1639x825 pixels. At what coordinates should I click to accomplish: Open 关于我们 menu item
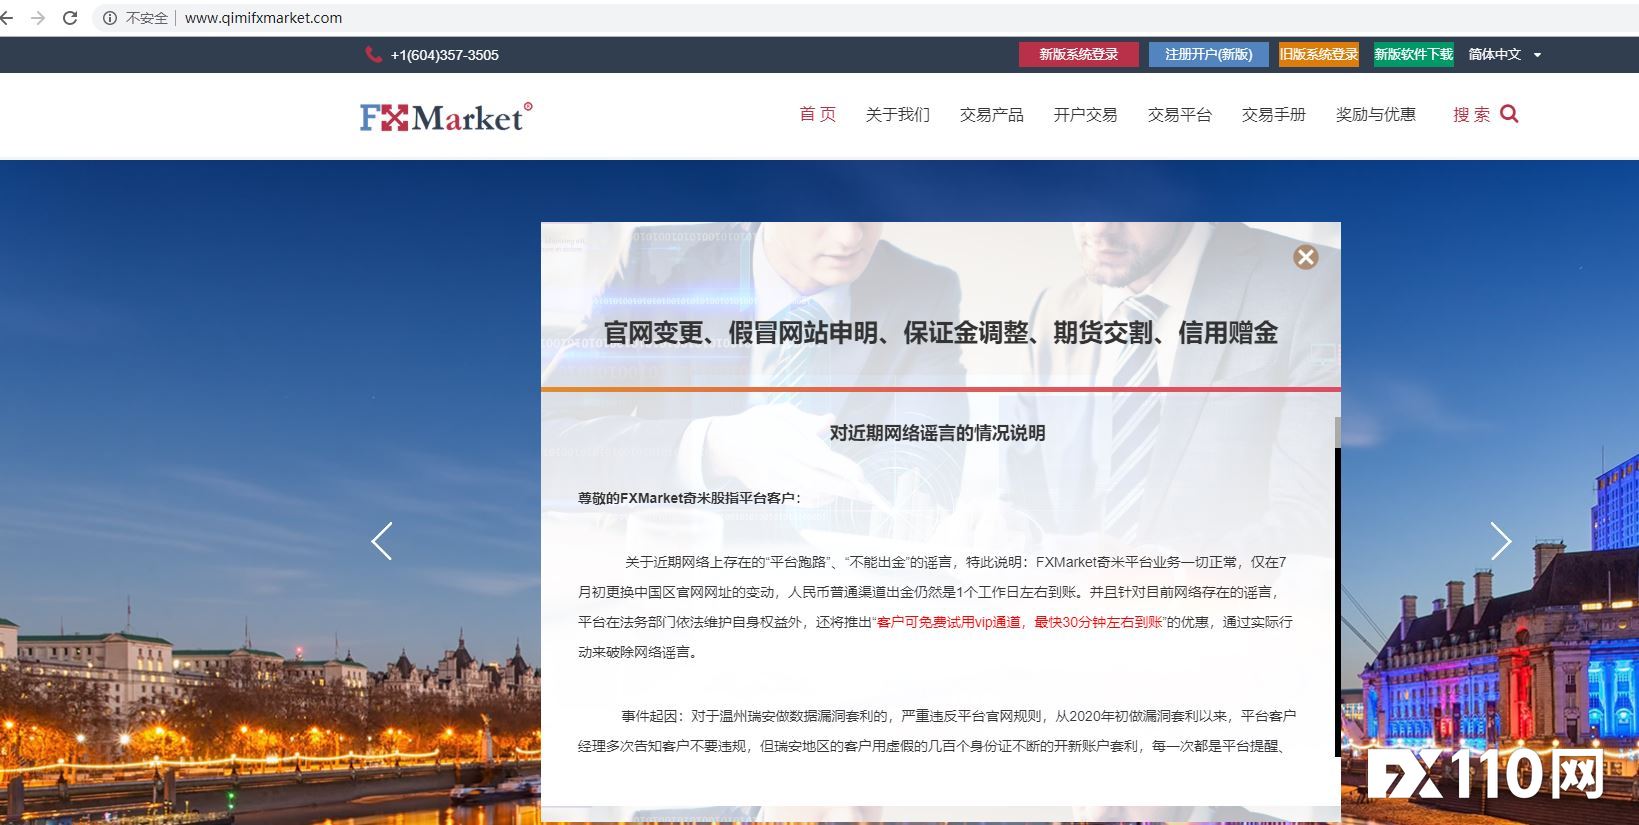(897, 114)
